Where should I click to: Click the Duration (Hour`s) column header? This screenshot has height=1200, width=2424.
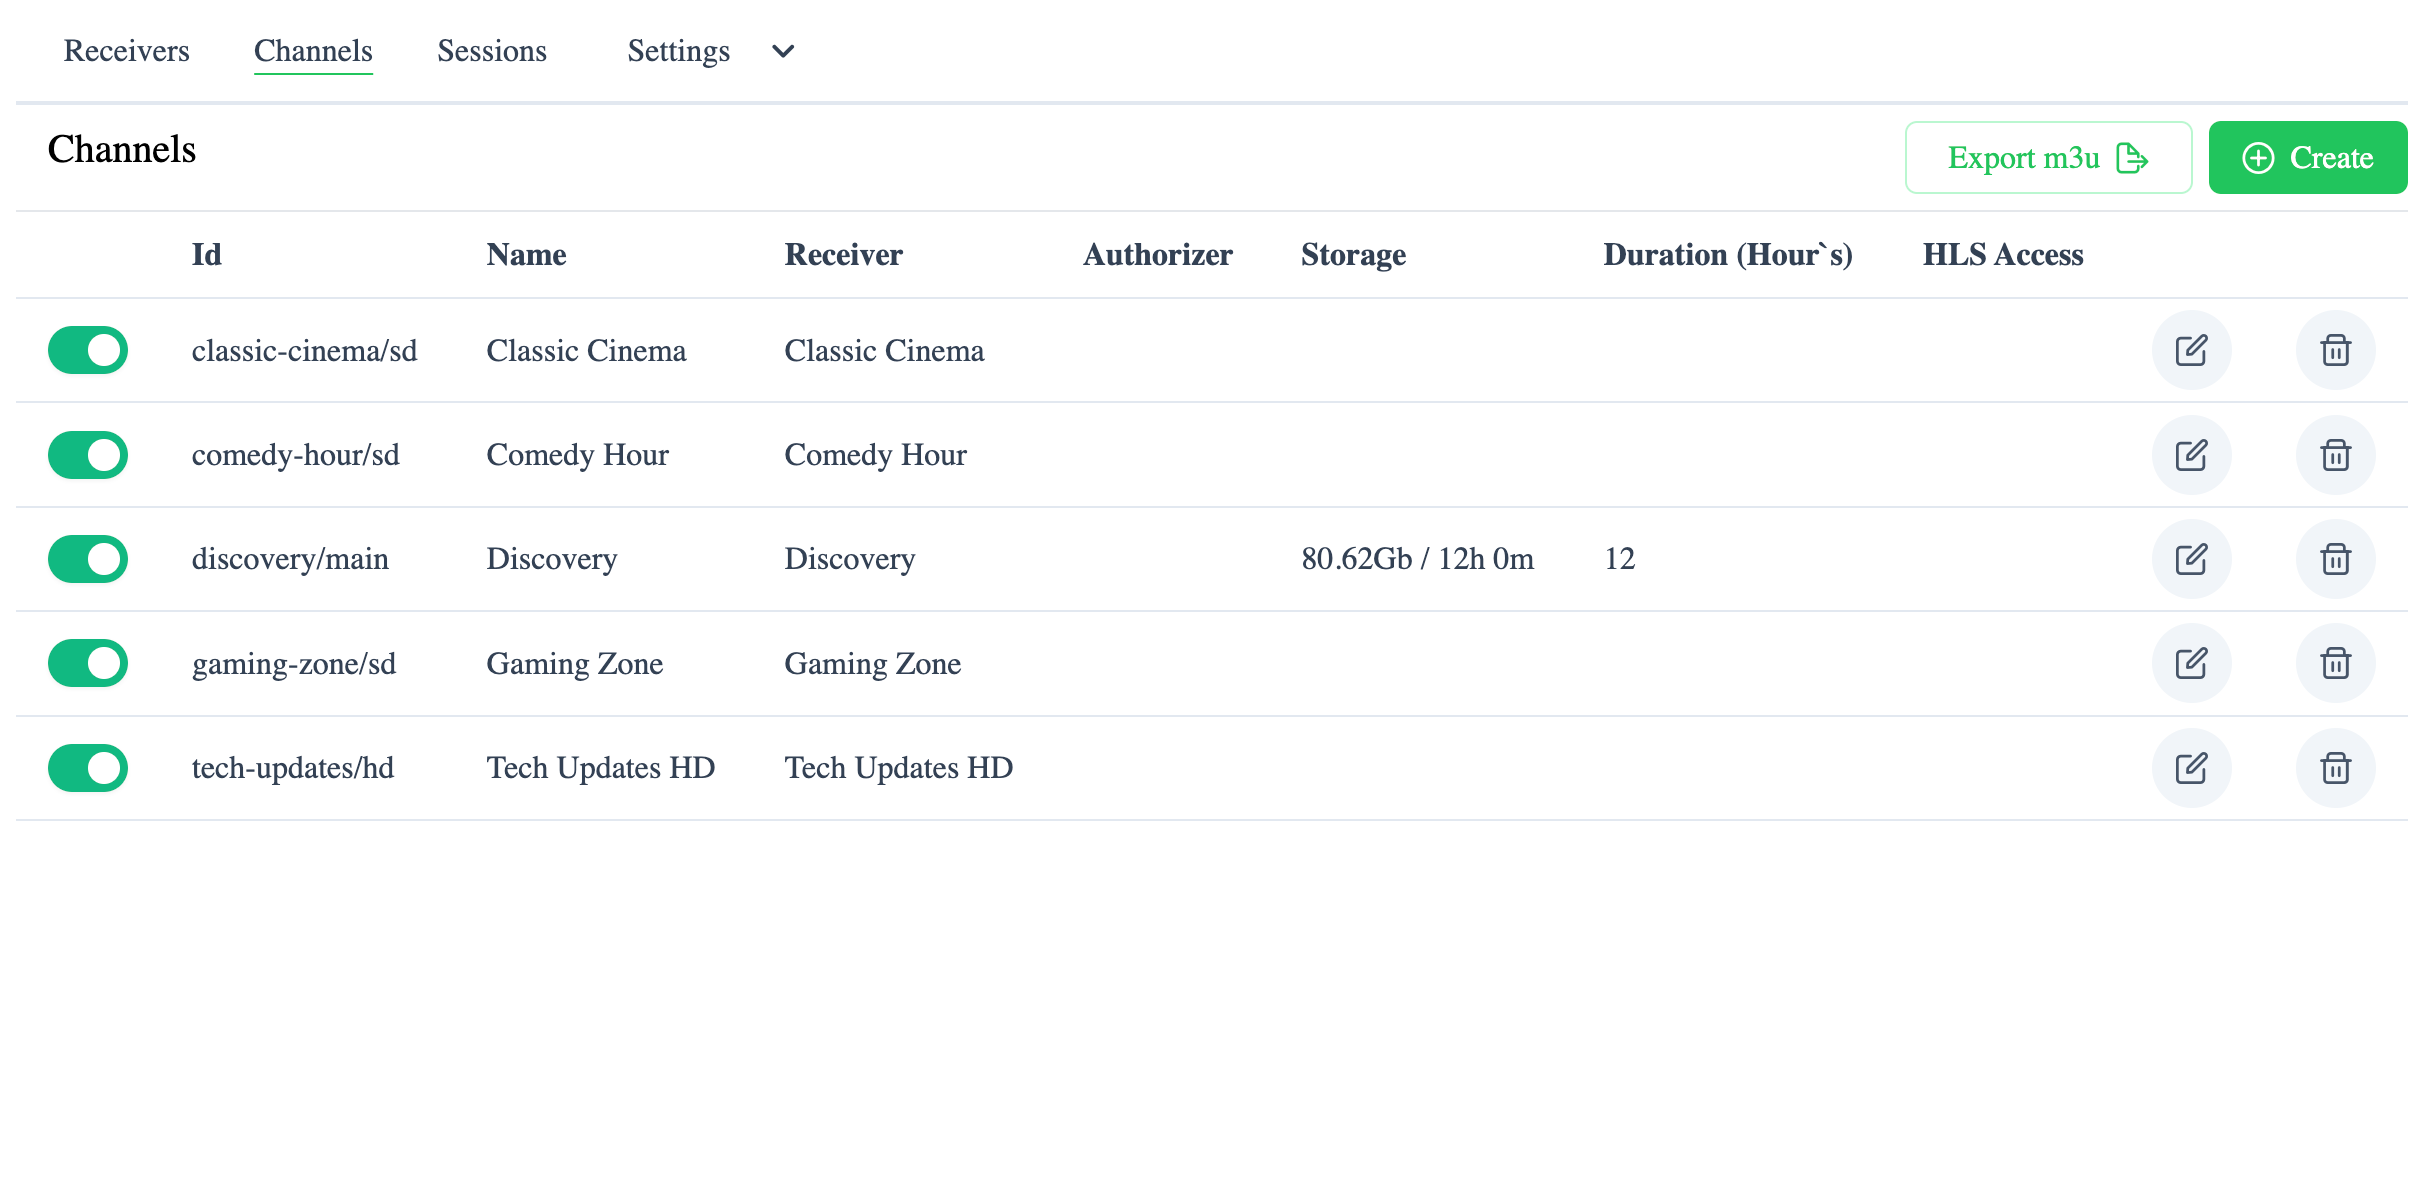(1728, 255)
